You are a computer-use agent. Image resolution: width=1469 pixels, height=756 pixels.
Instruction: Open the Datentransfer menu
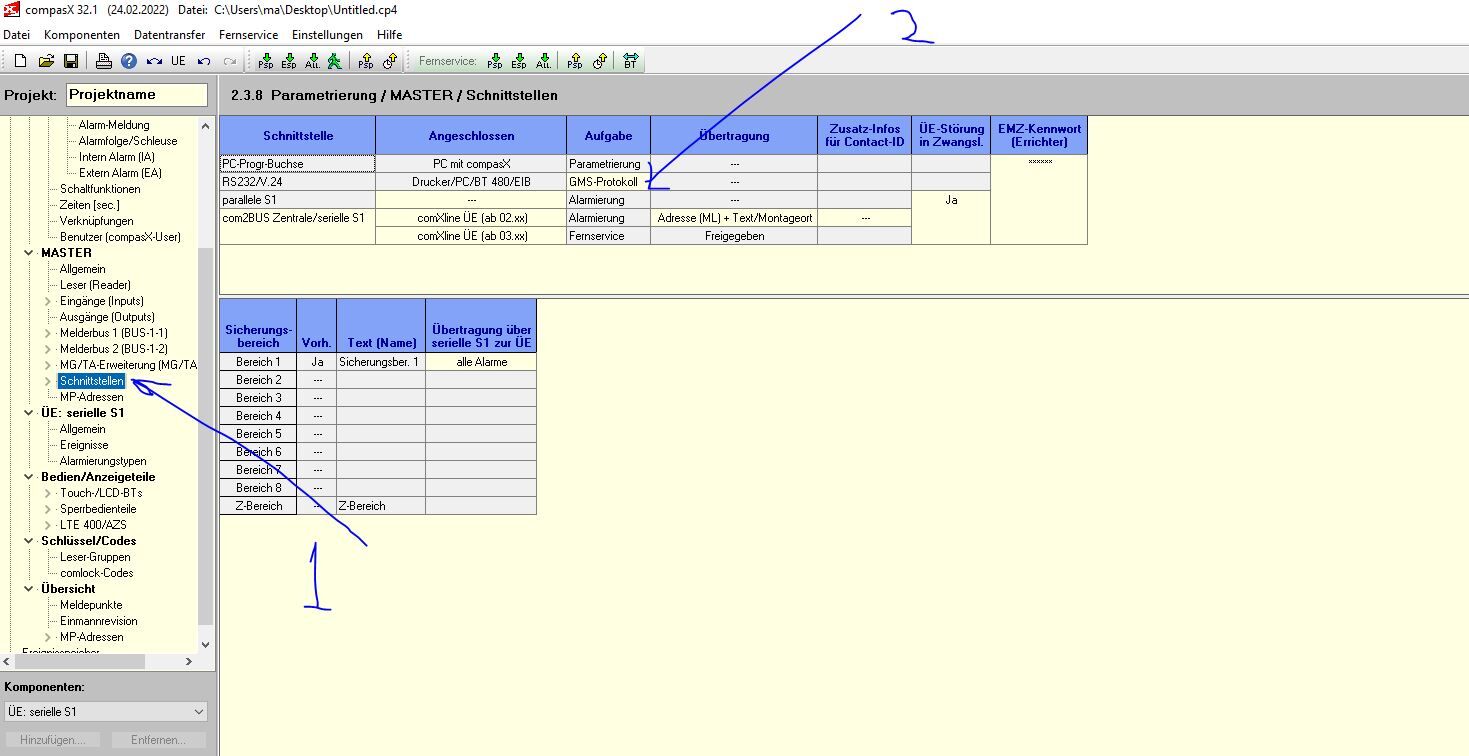click(170, 35)
